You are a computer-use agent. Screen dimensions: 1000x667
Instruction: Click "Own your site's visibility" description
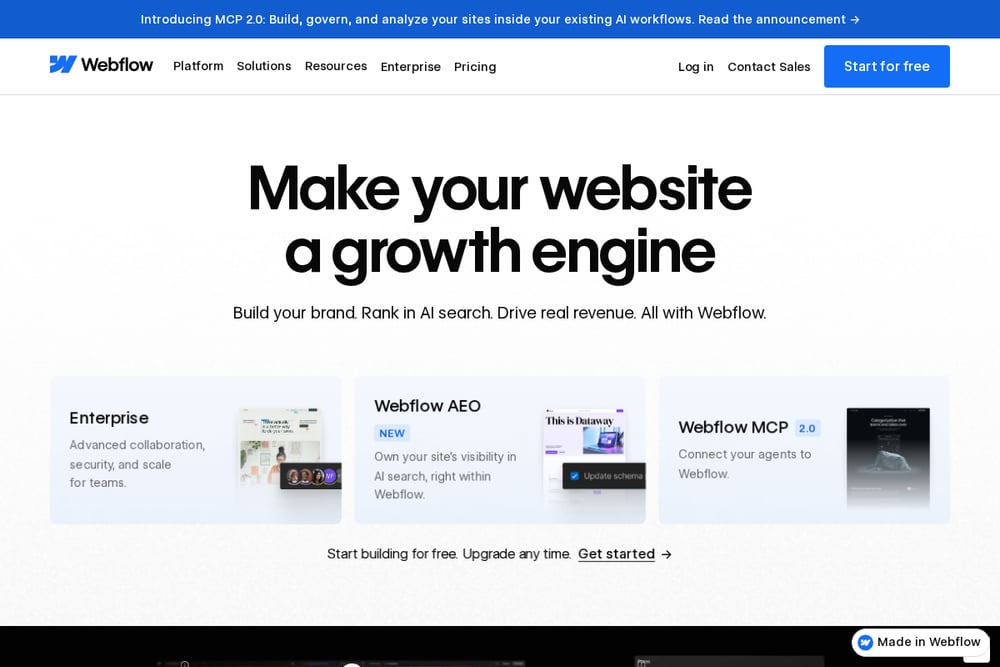tap(445, 475)
